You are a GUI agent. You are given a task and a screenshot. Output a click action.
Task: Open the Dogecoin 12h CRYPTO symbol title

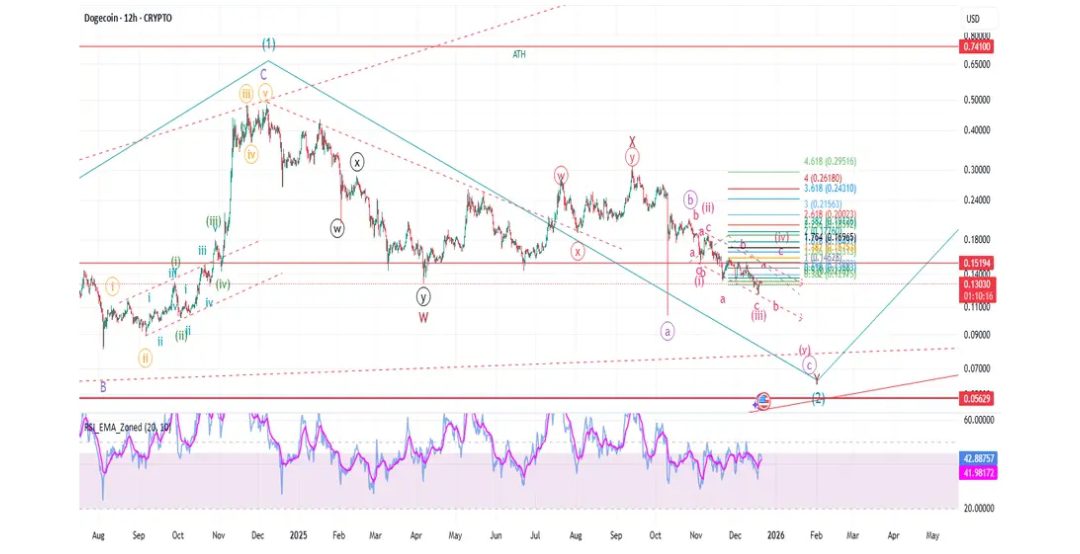click(126, 18)
